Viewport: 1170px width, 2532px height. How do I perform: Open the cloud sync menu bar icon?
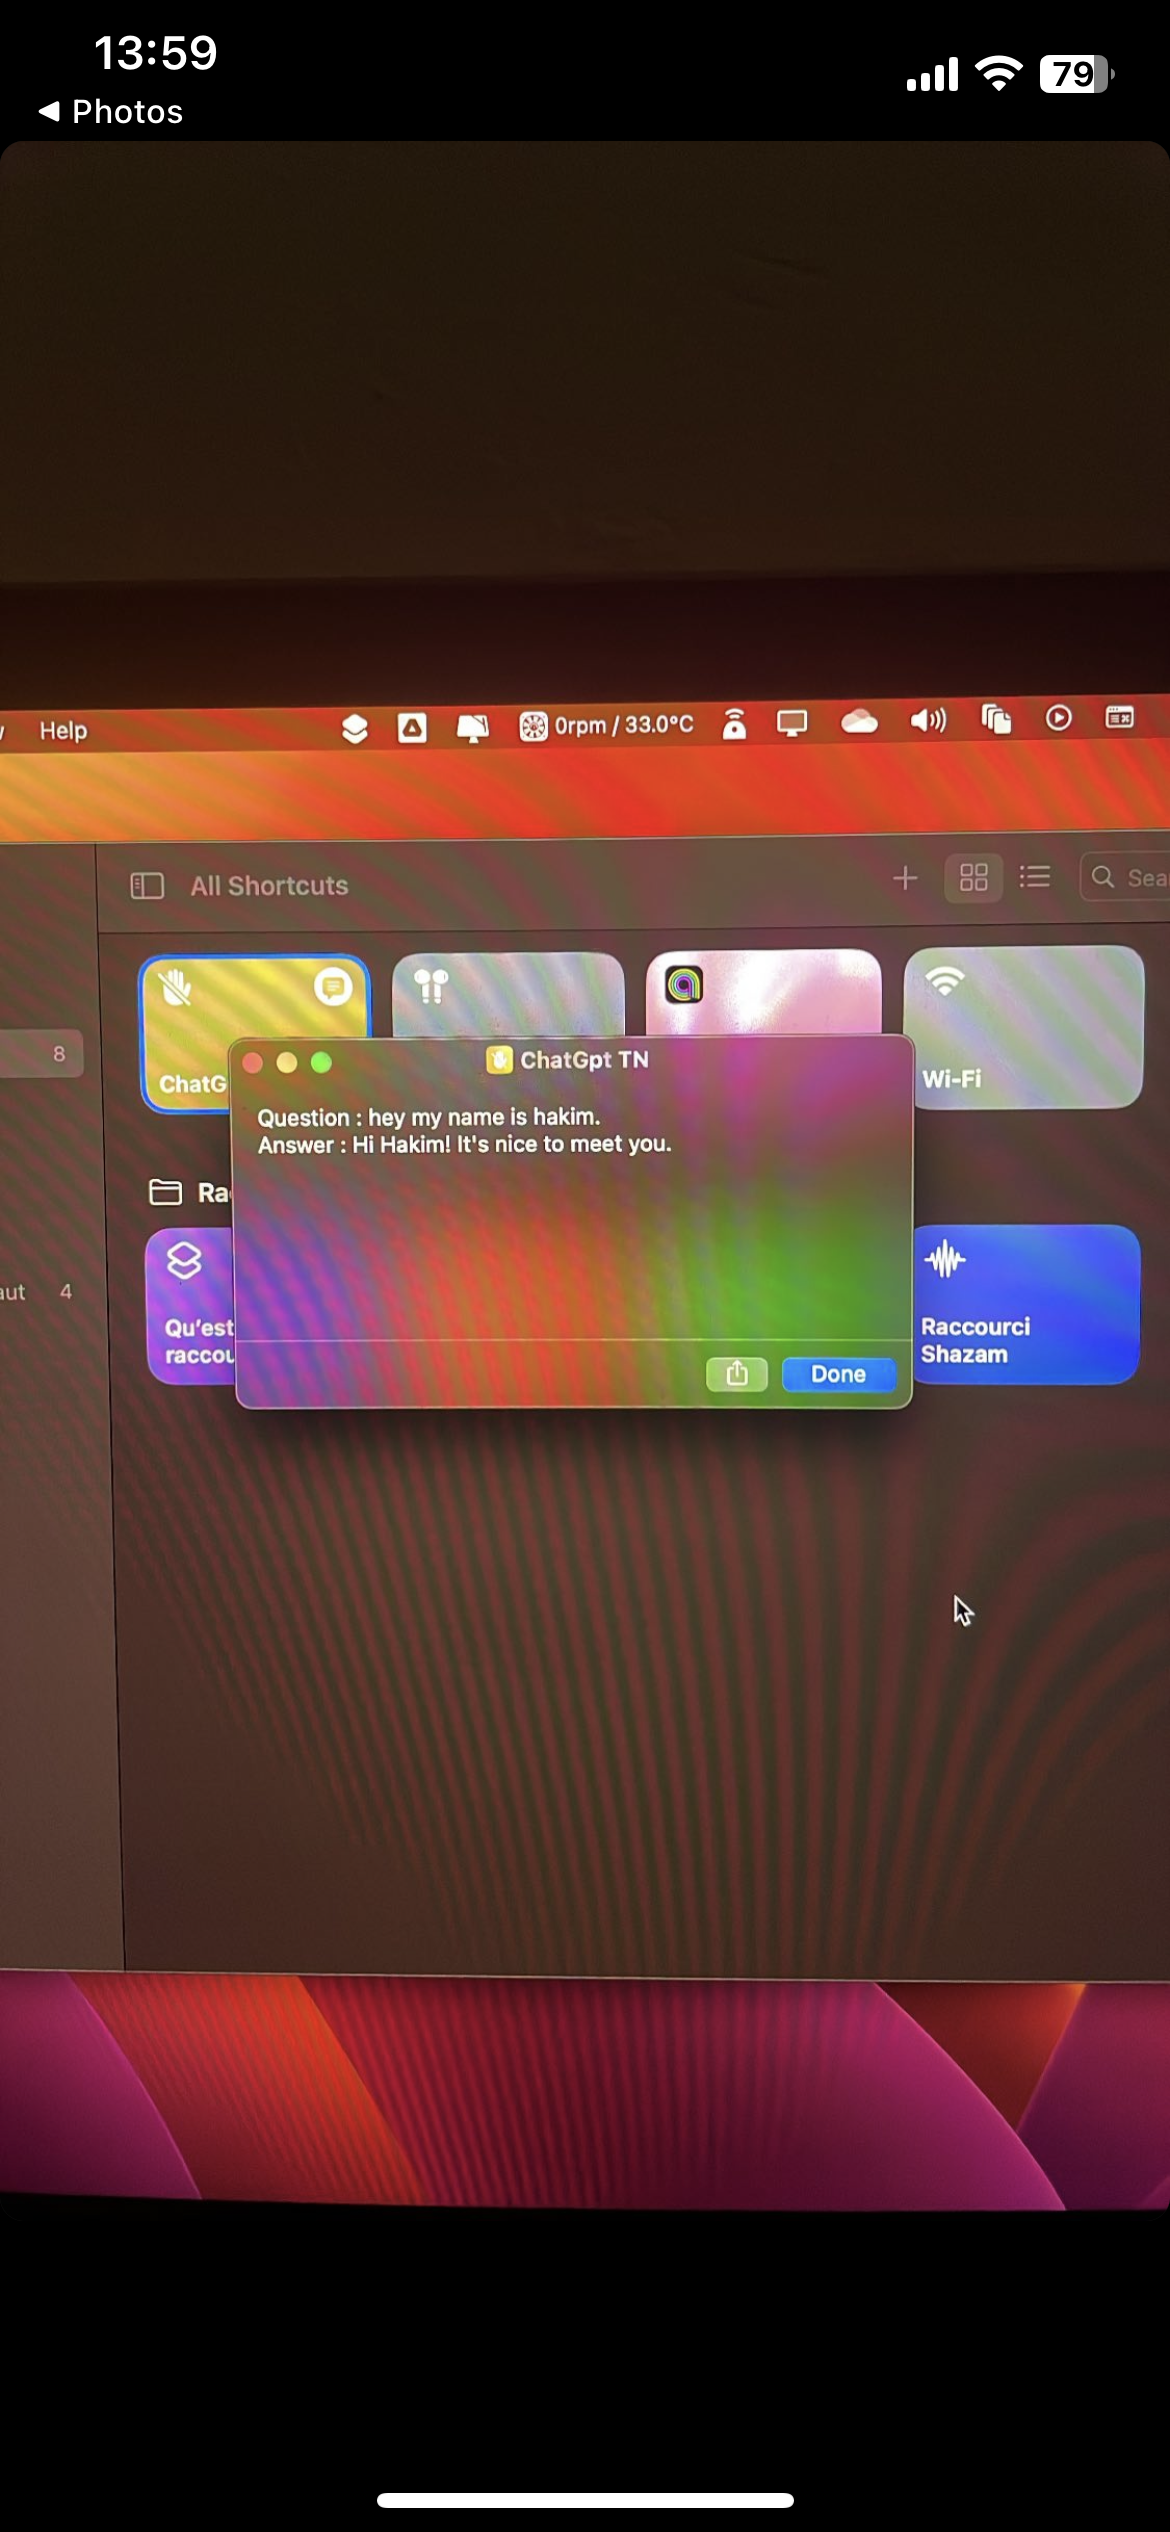tap(859, 721)
